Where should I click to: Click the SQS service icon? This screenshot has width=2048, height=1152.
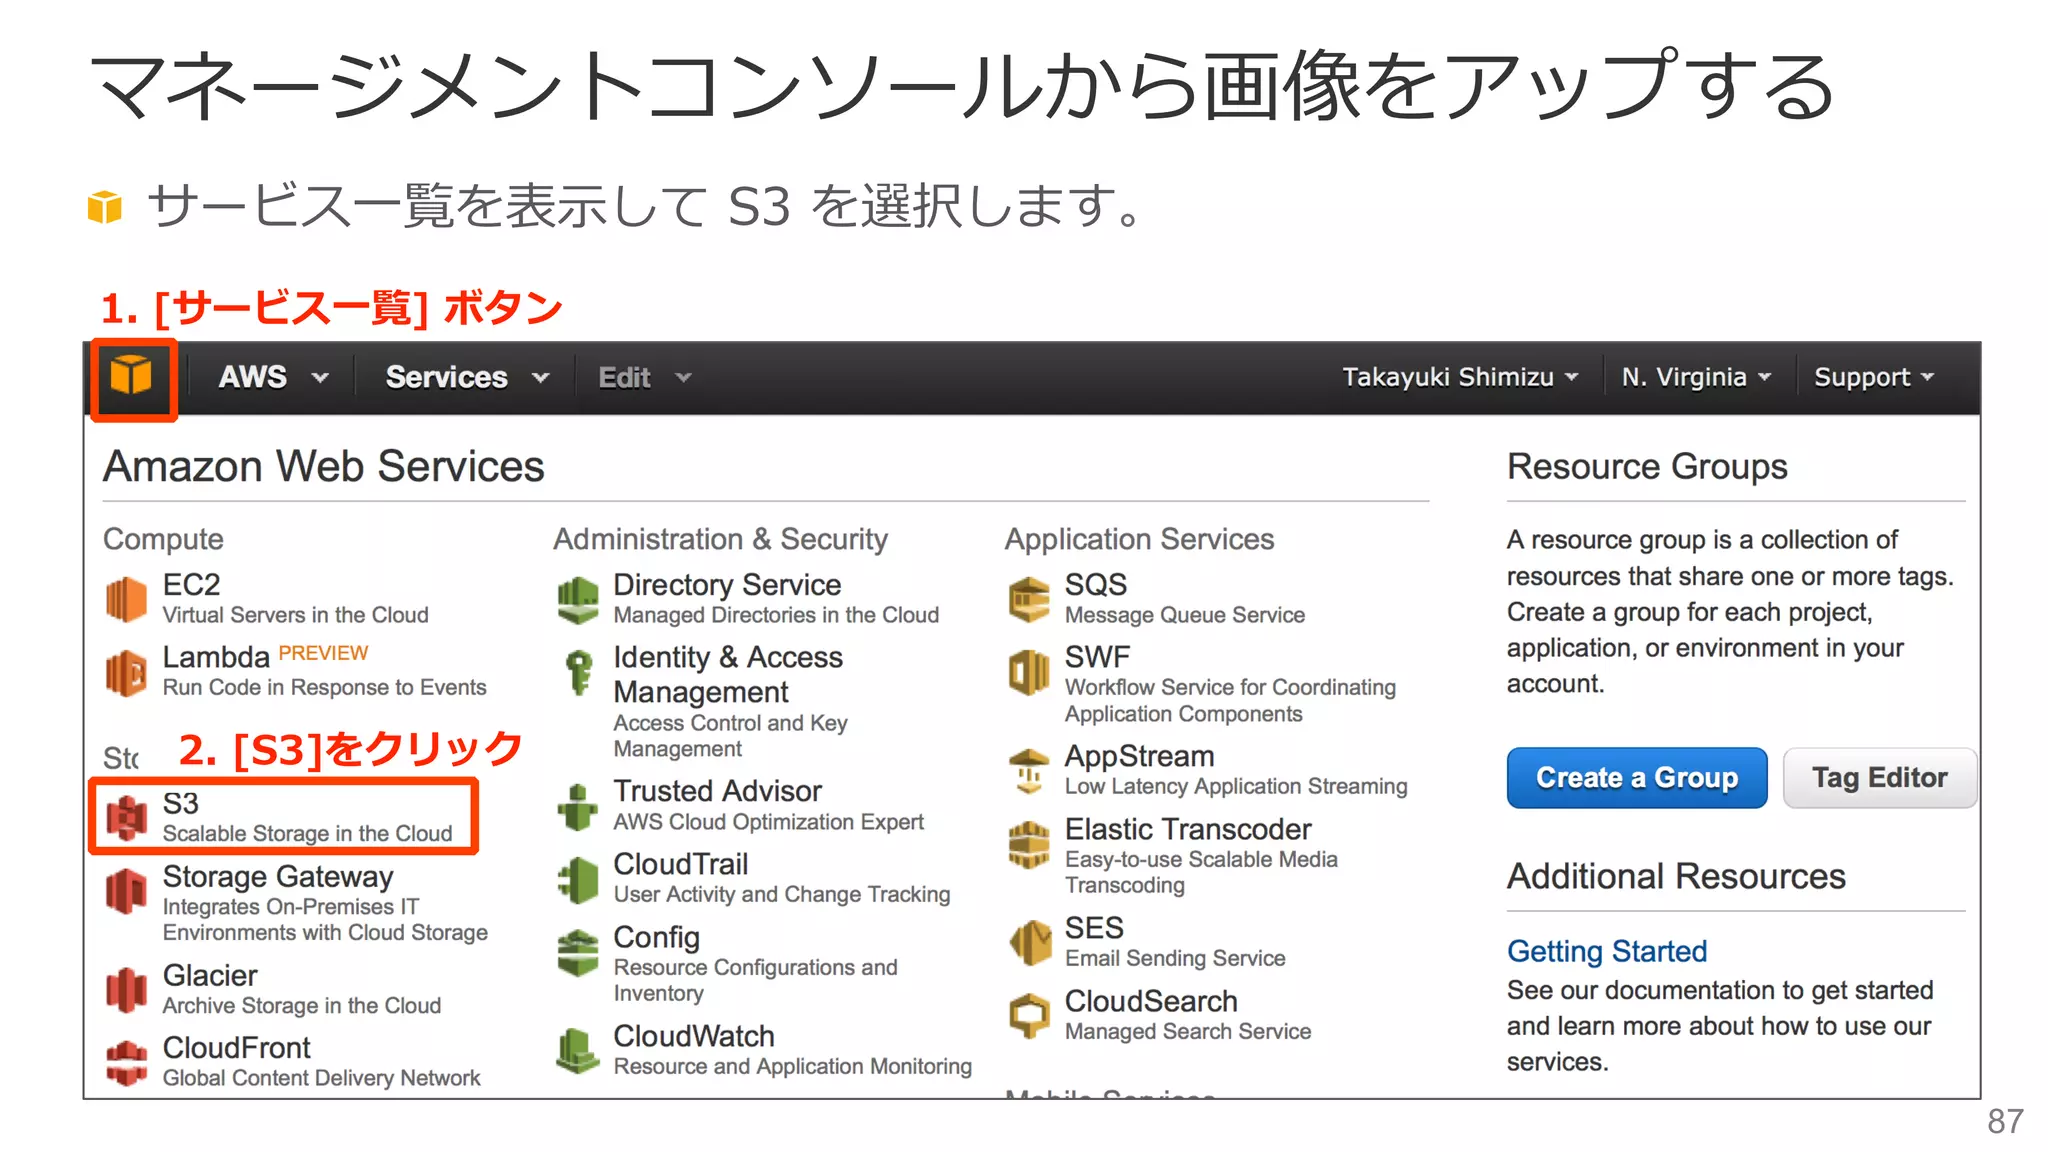(x=1029, y=599)
